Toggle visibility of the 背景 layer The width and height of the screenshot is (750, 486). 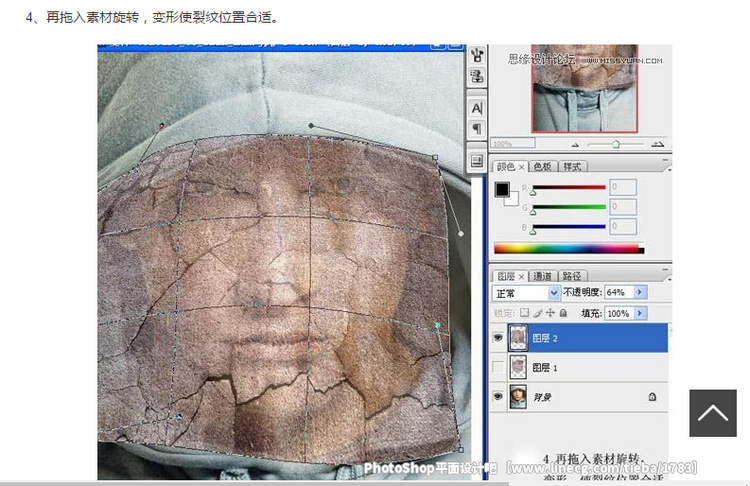coord(498,397)
